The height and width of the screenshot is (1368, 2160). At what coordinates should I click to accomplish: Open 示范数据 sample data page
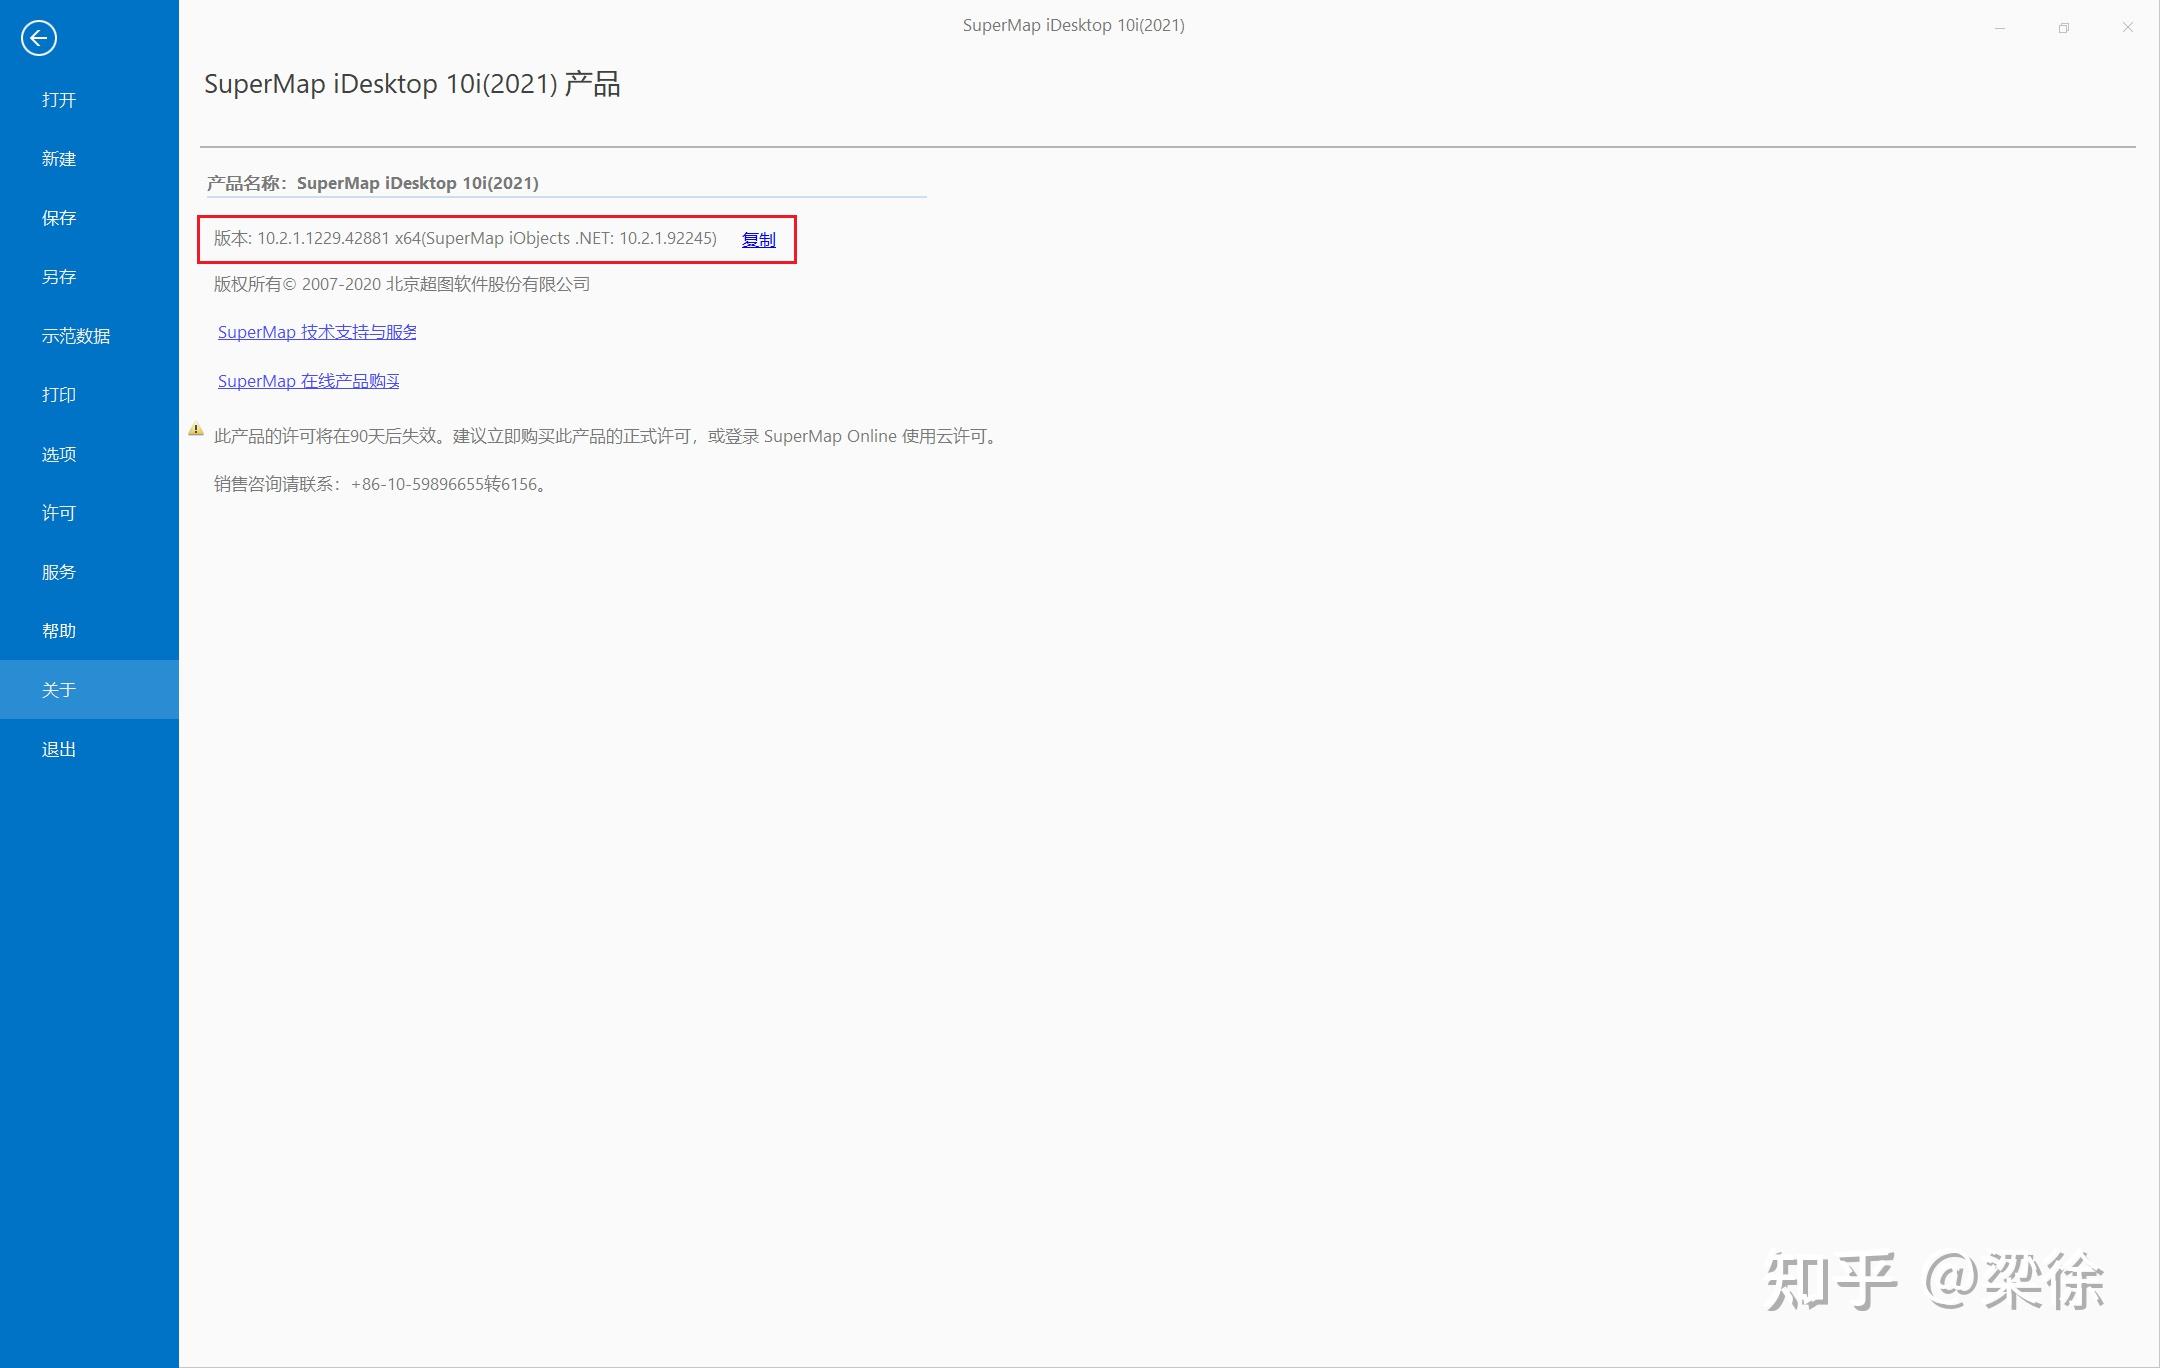tap(89, 336)
